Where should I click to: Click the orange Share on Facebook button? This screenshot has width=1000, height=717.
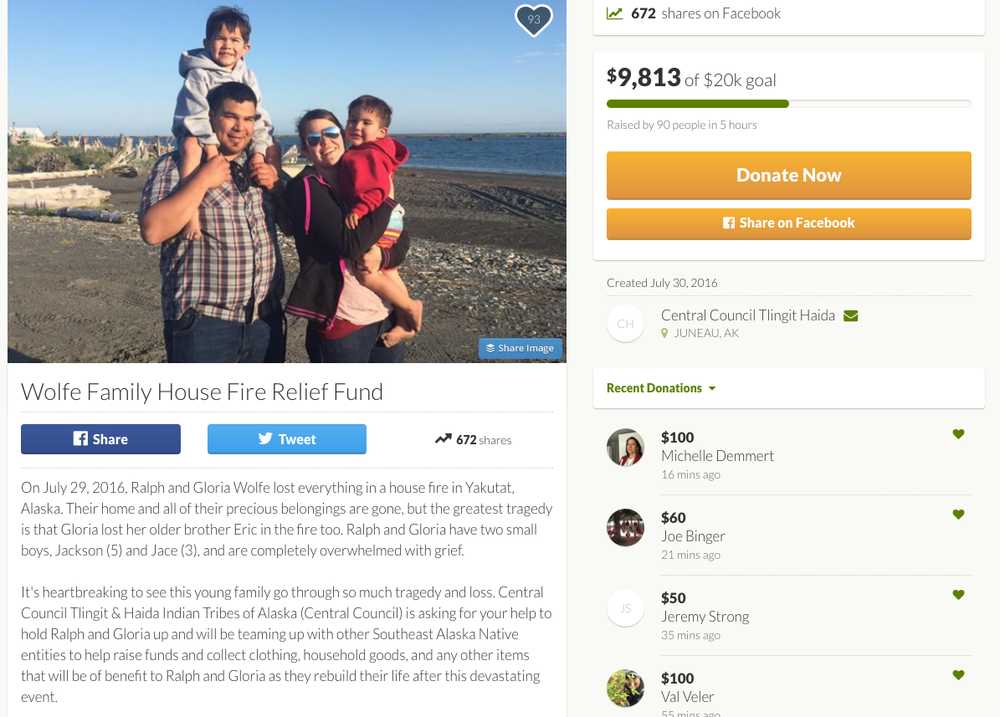[x=788, y=223]
